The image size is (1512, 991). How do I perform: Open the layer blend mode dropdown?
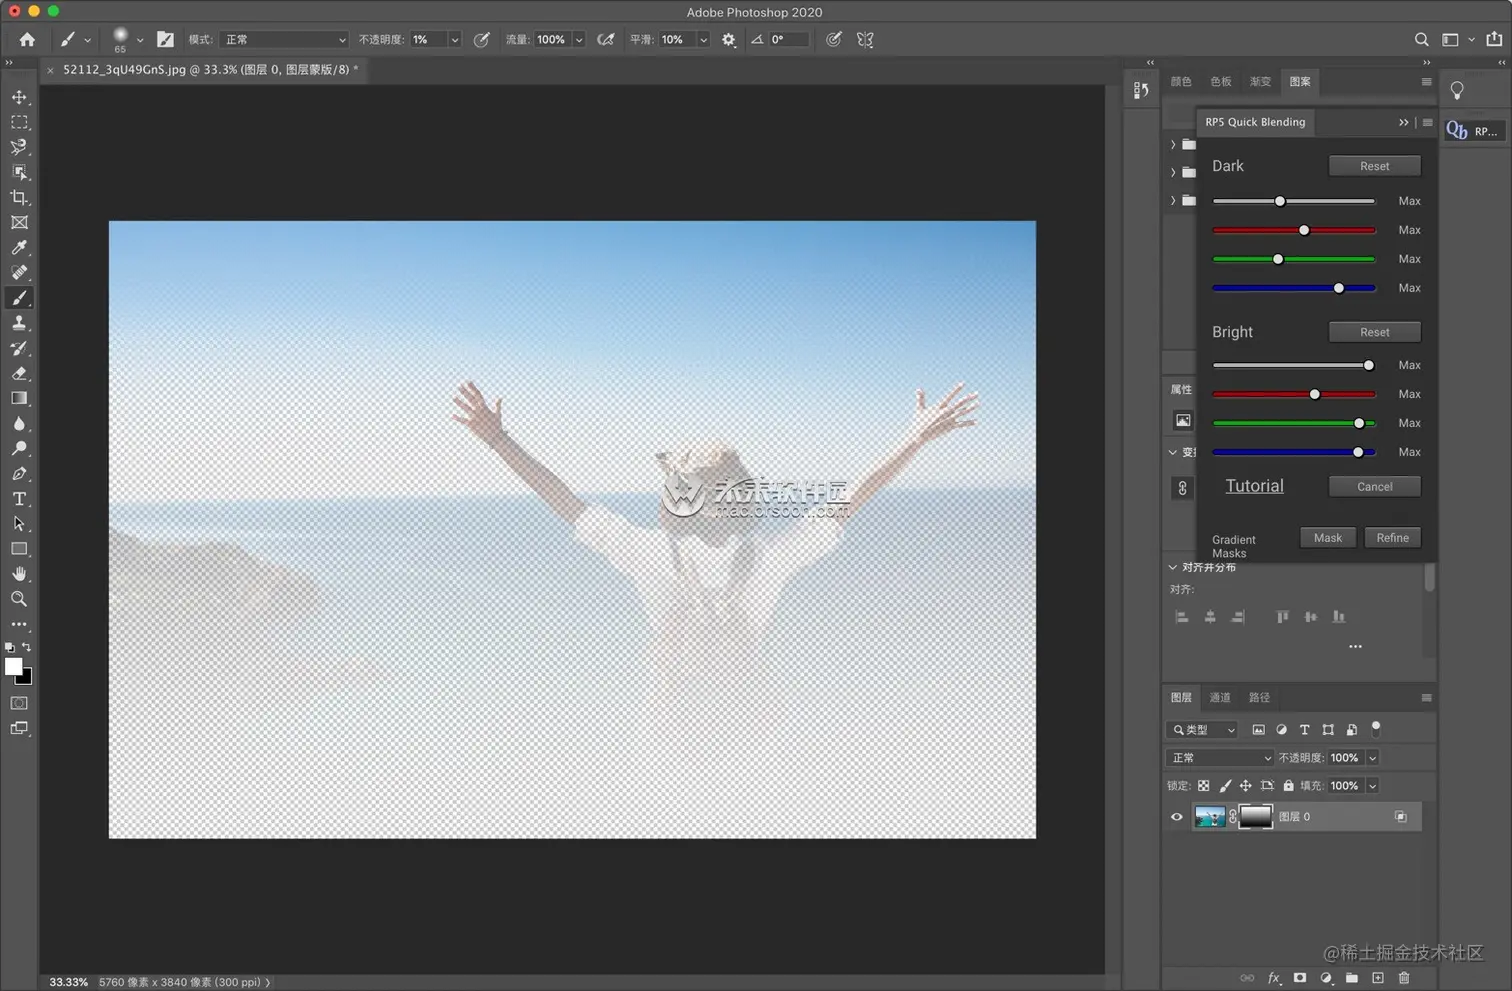(x=1220, y=758)
